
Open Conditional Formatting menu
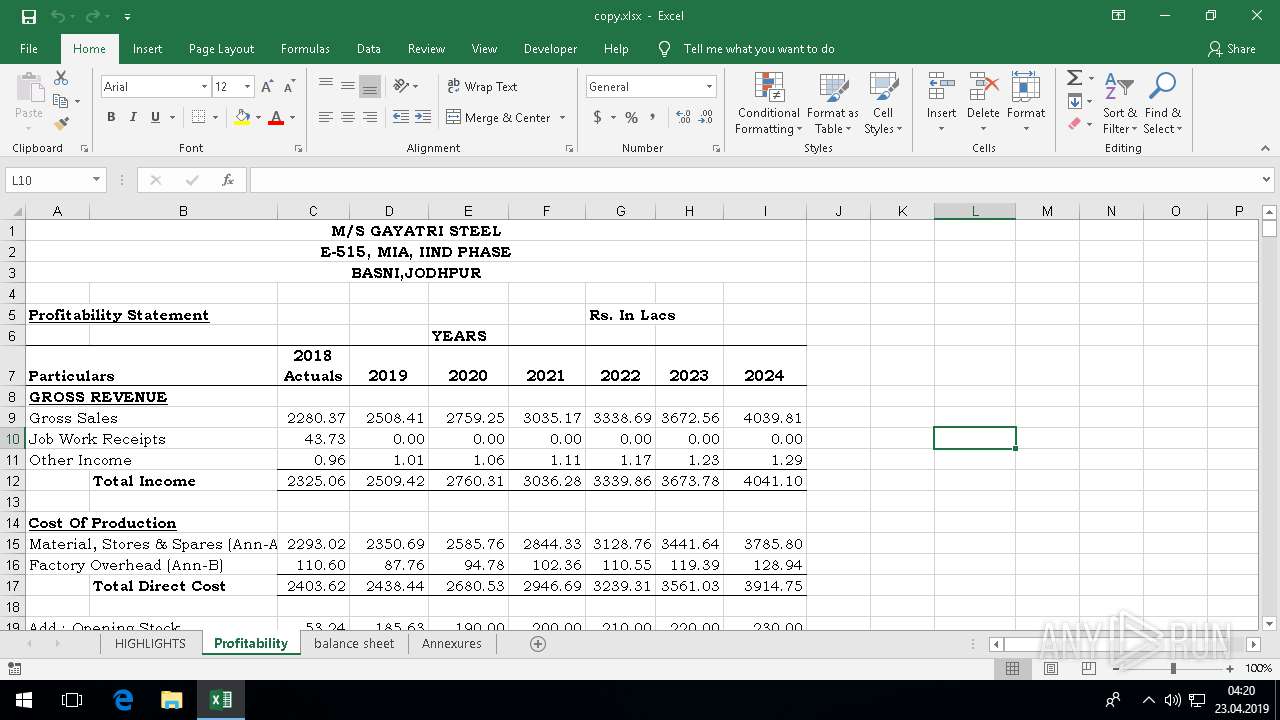[768, 103]
